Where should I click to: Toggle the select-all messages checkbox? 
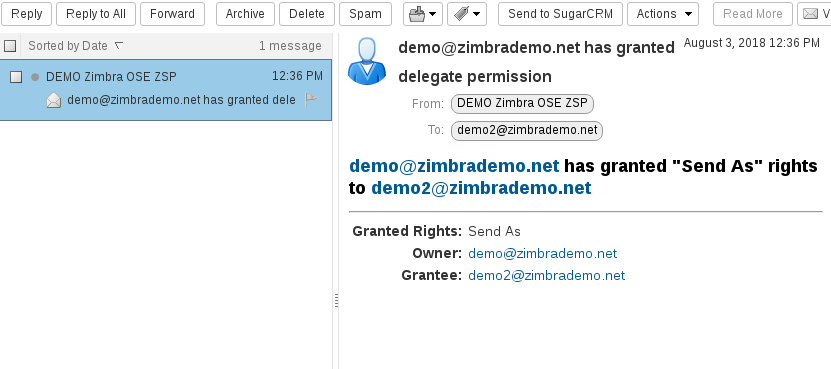click(x=10, y=46)
